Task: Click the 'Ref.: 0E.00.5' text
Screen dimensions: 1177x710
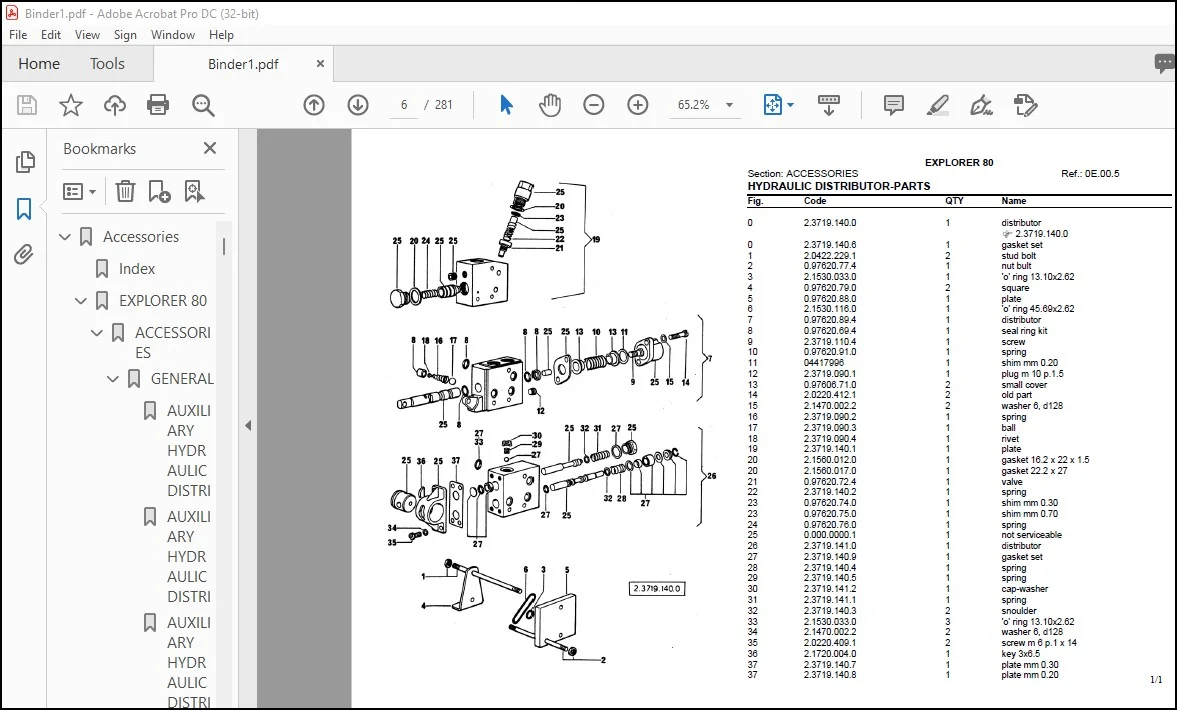Action: pos(1090,173)
